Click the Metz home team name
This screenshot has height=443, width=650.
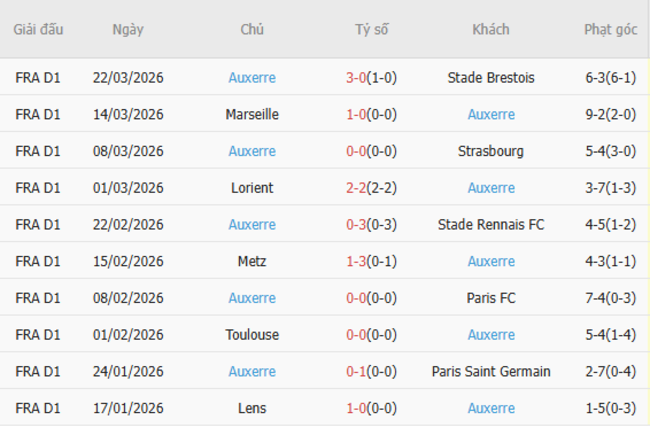252,262
